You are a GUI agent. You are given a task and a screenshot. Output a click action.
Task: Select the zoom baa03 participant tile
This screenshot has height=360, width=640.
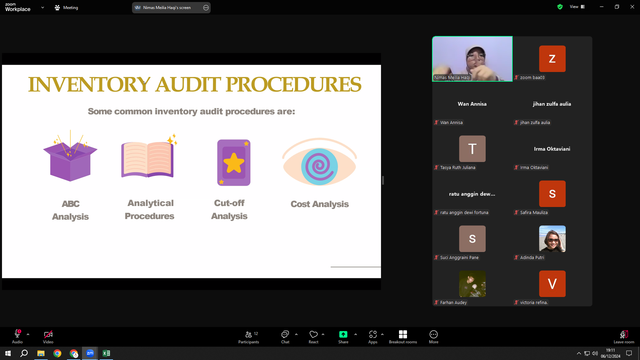pyautogui.click(x=552, y=59)
